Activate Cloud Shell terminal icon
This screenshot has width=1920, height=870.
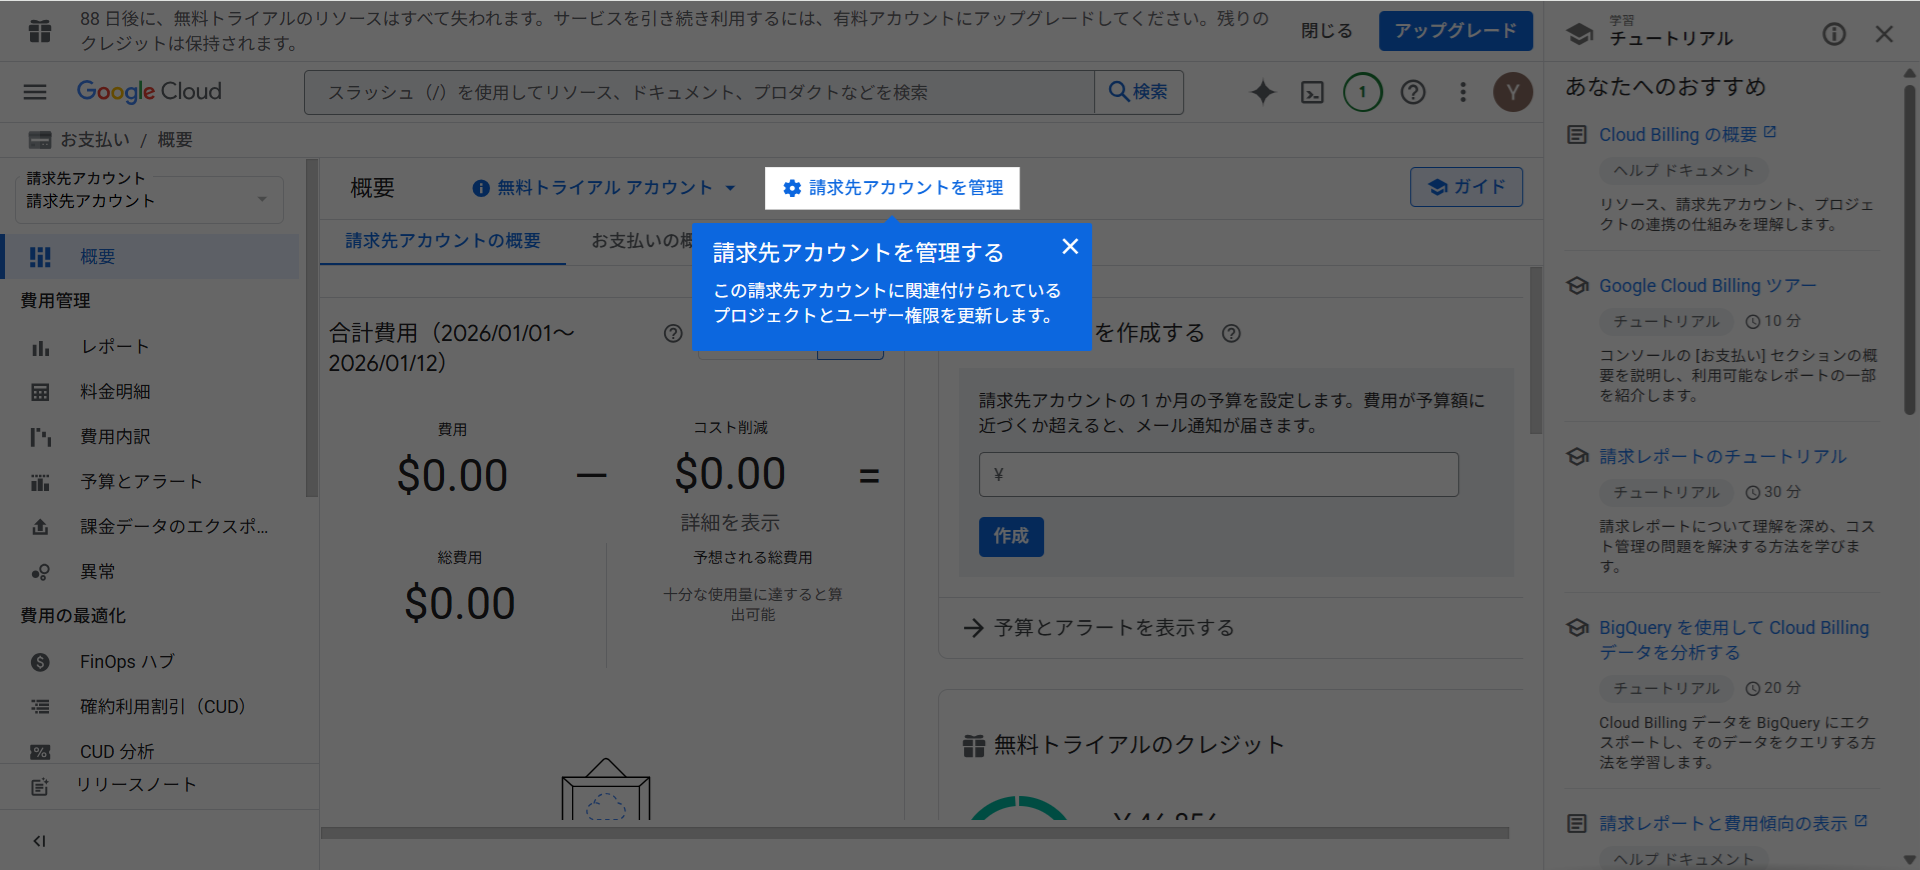pyautogui.click(x=1312, y=92)
